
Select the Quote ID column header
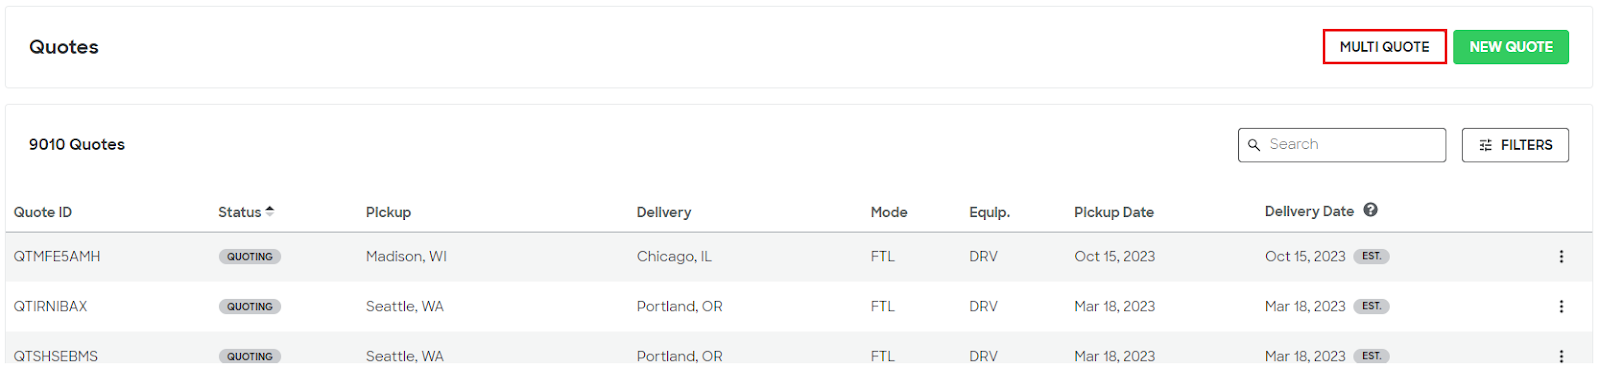pyautogui.click(x=43, y=212)
